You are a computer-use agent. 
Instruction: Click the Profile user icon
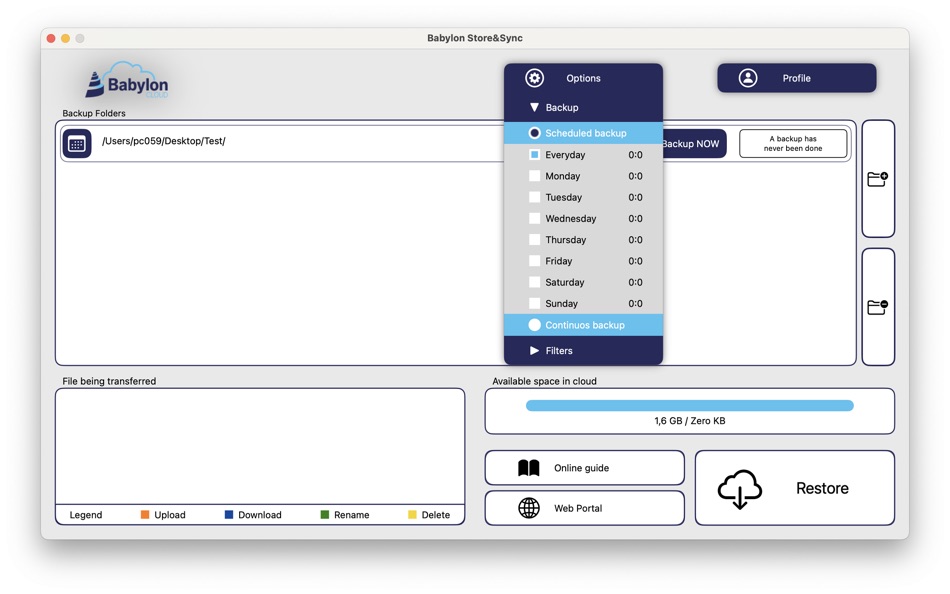point(748,78)
